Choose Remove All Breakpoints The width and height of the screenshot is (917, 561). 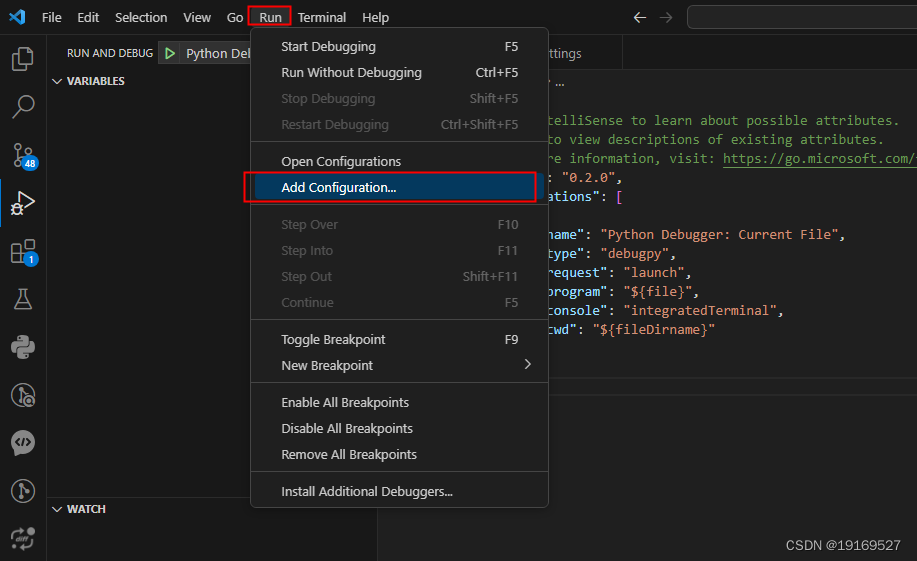(x=399, y=455)
